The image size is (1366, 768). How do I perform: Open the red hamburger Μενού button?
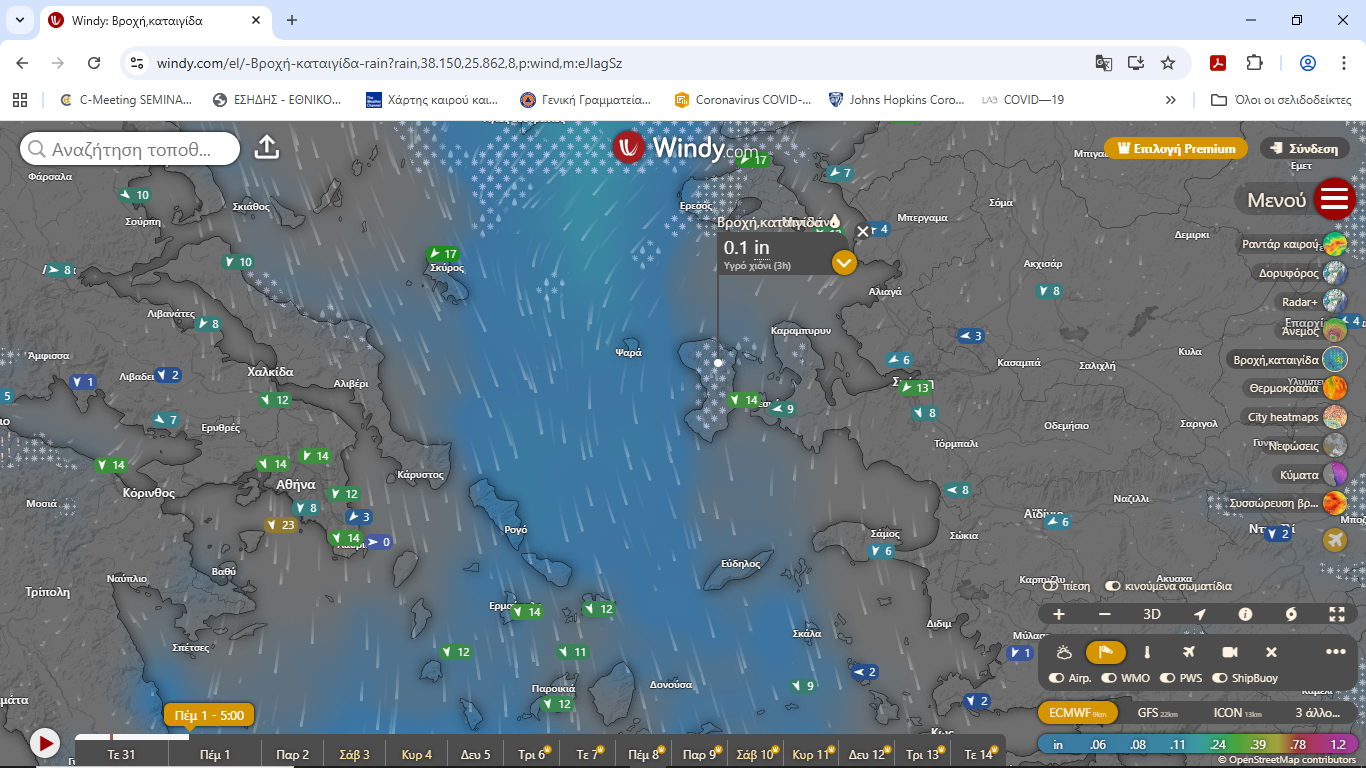(1334, 199)
